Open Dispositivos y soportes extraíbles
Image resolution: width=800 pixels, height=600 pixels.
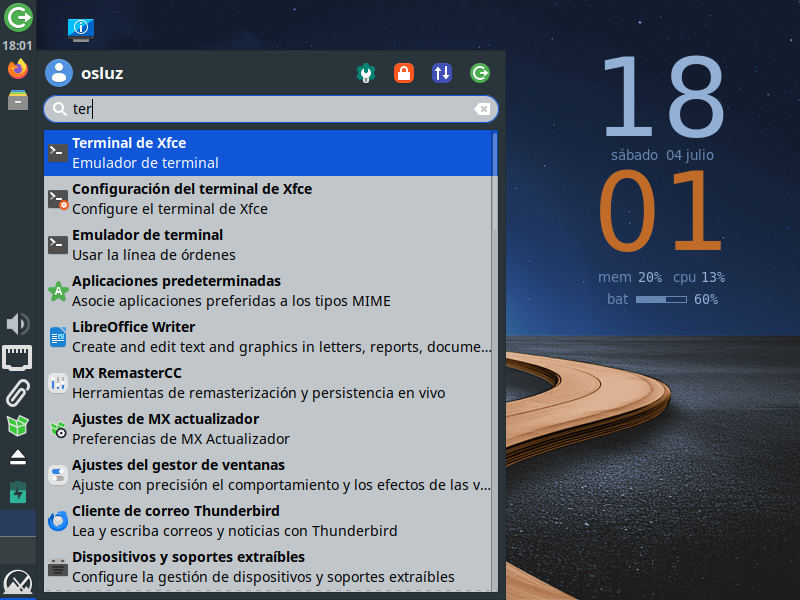(268, 567)
